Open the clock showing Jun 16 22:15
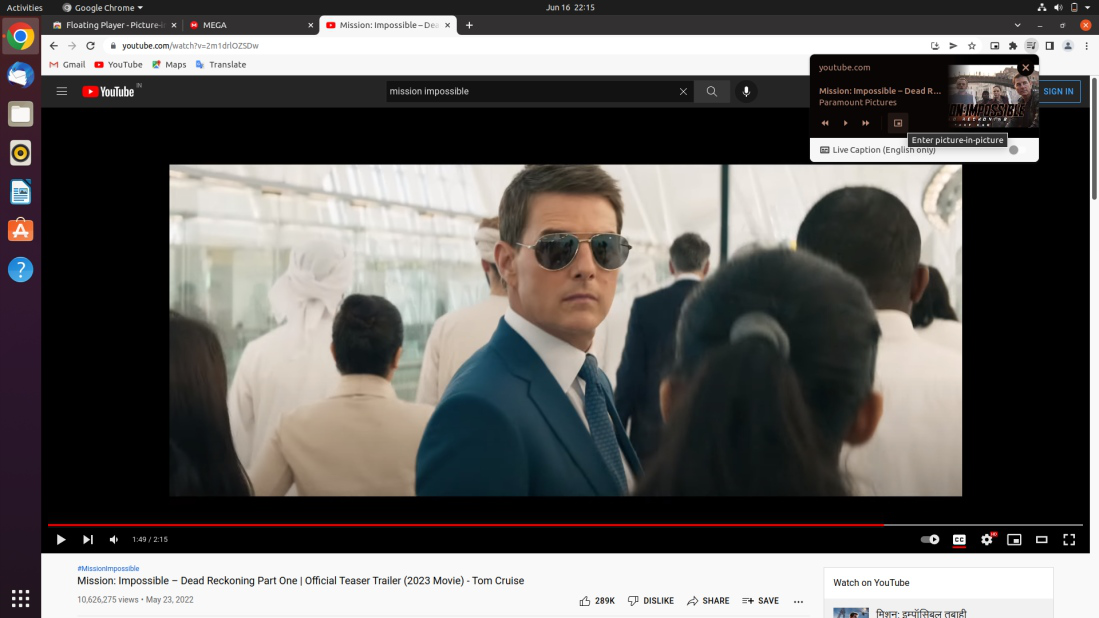1099x618 pixels. pyautogui.click(x=570, y=8)
